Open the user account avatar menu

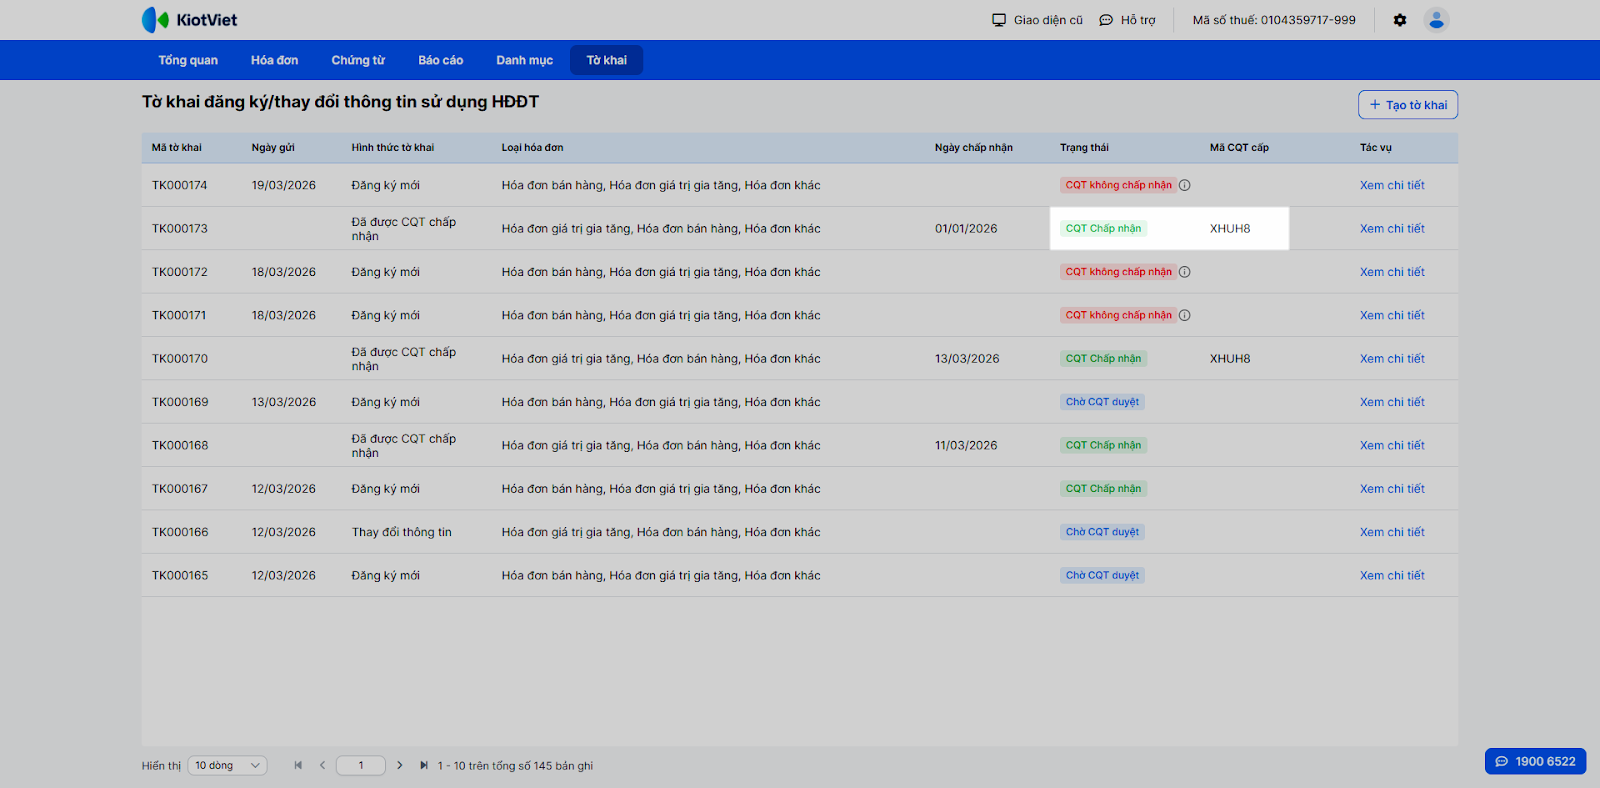(1437, 20)
